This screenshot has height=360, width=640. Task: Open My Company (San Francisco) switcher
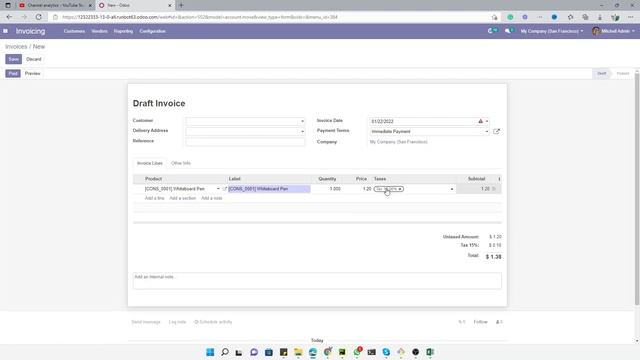551,31
